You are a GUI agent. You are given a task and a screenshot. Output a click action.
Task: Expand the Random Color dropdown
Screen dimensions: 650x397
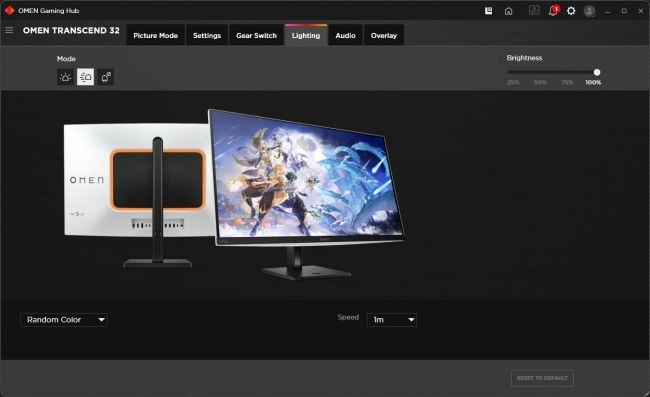(64, 320)
